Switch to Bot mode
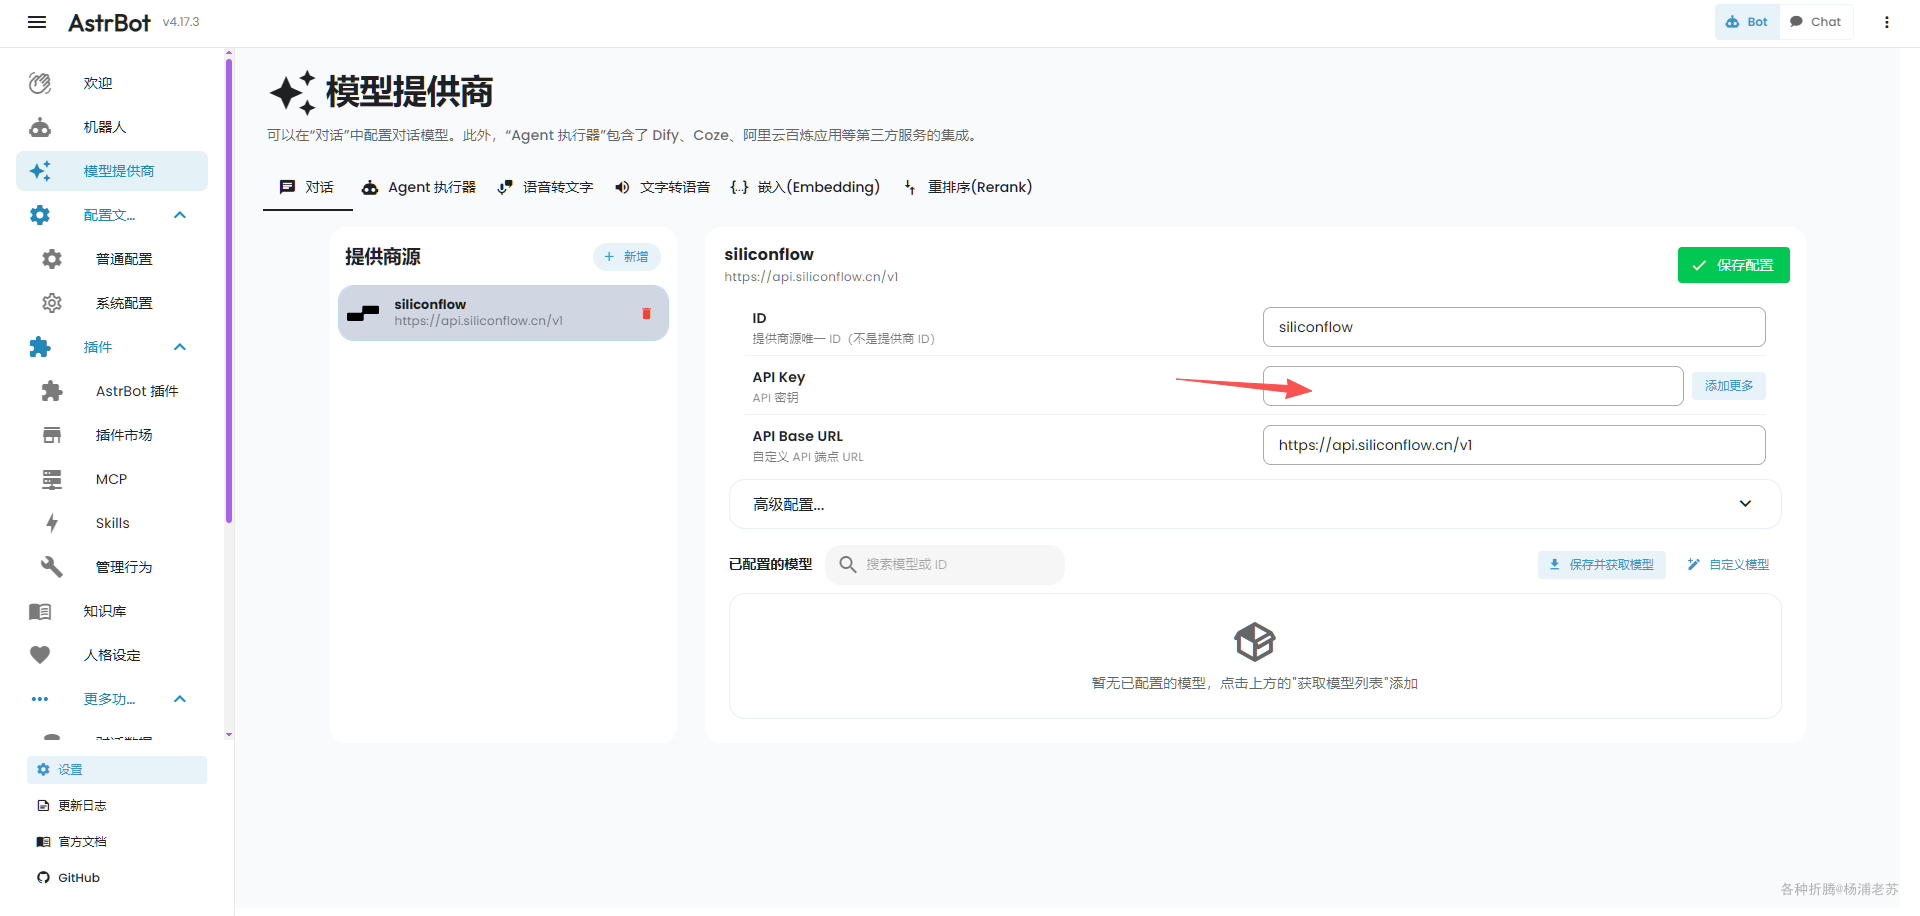The width and height of the screenshot is (1920, 916). 1747,22
